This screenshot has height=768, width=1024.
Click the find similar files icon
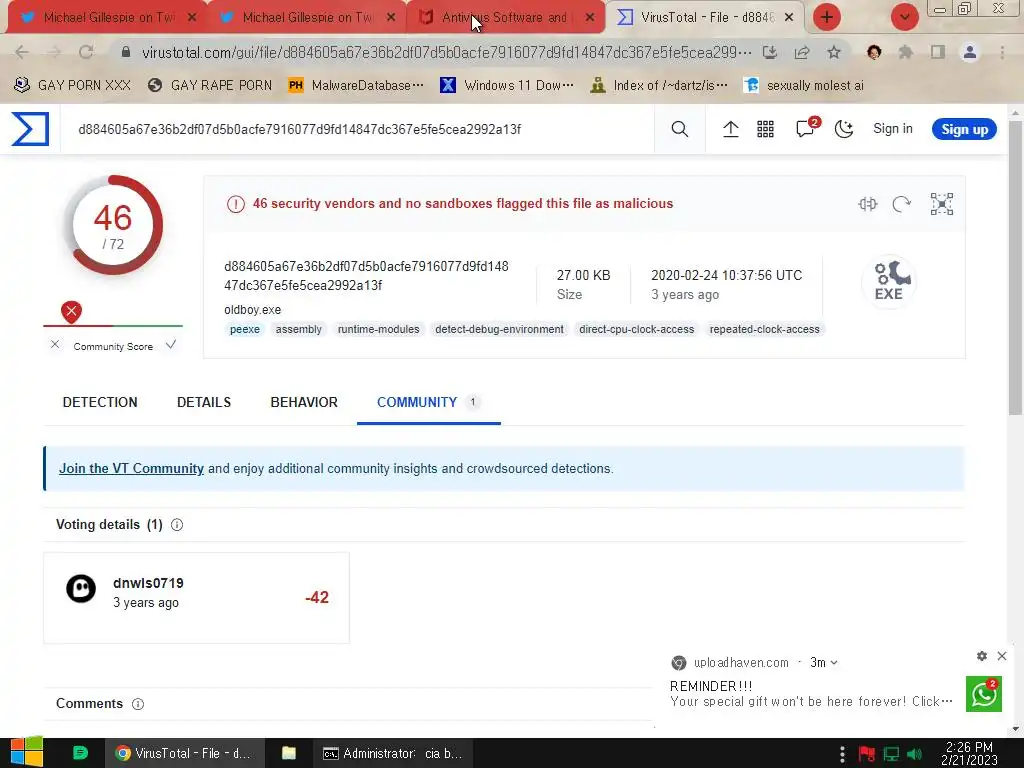867,204
